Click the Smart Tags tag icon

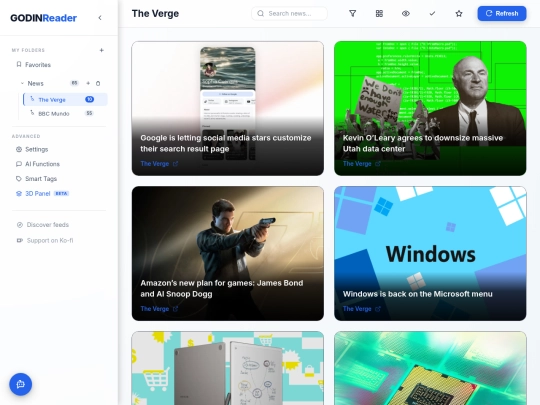(x=19, y=179)
